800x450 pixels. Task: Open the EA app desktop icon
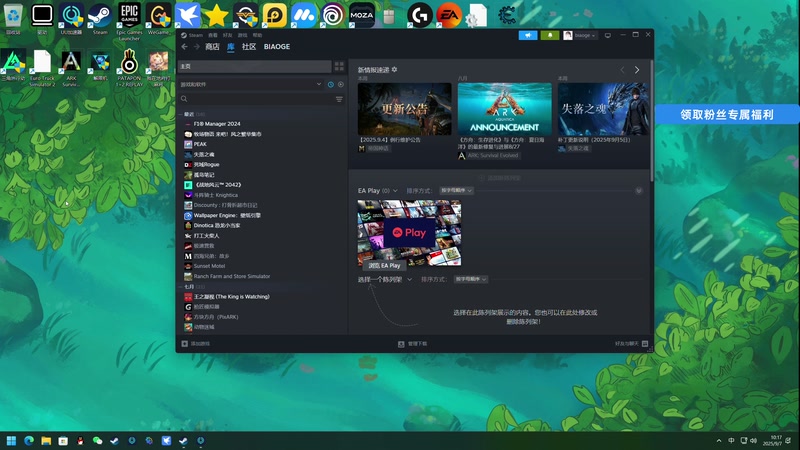449,15
